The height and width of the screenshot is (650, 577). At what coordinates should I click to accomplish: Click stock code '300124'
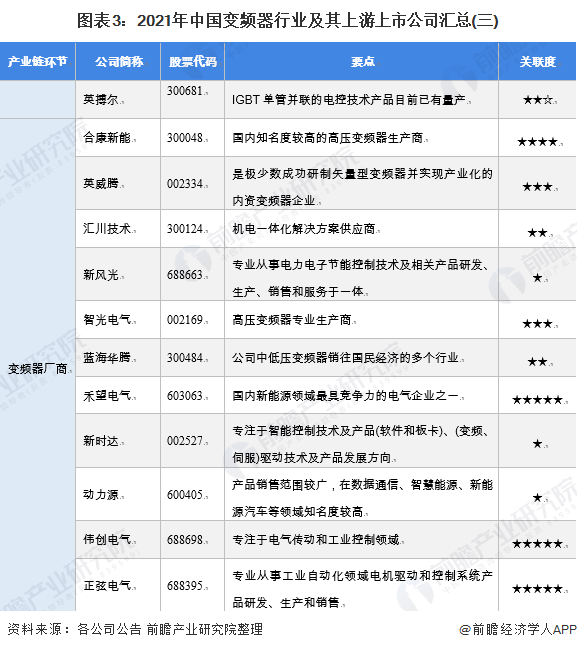pos(185,229)
